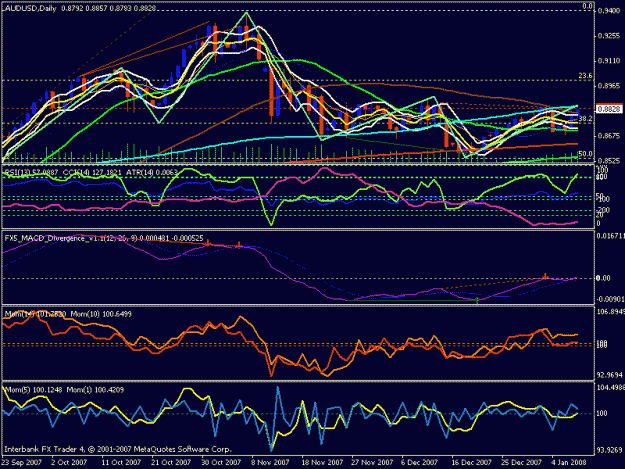The height and width of the screenshot is (469, 625).
Task: Click the 0.9110 price axis value
Action: click(609, 61)
